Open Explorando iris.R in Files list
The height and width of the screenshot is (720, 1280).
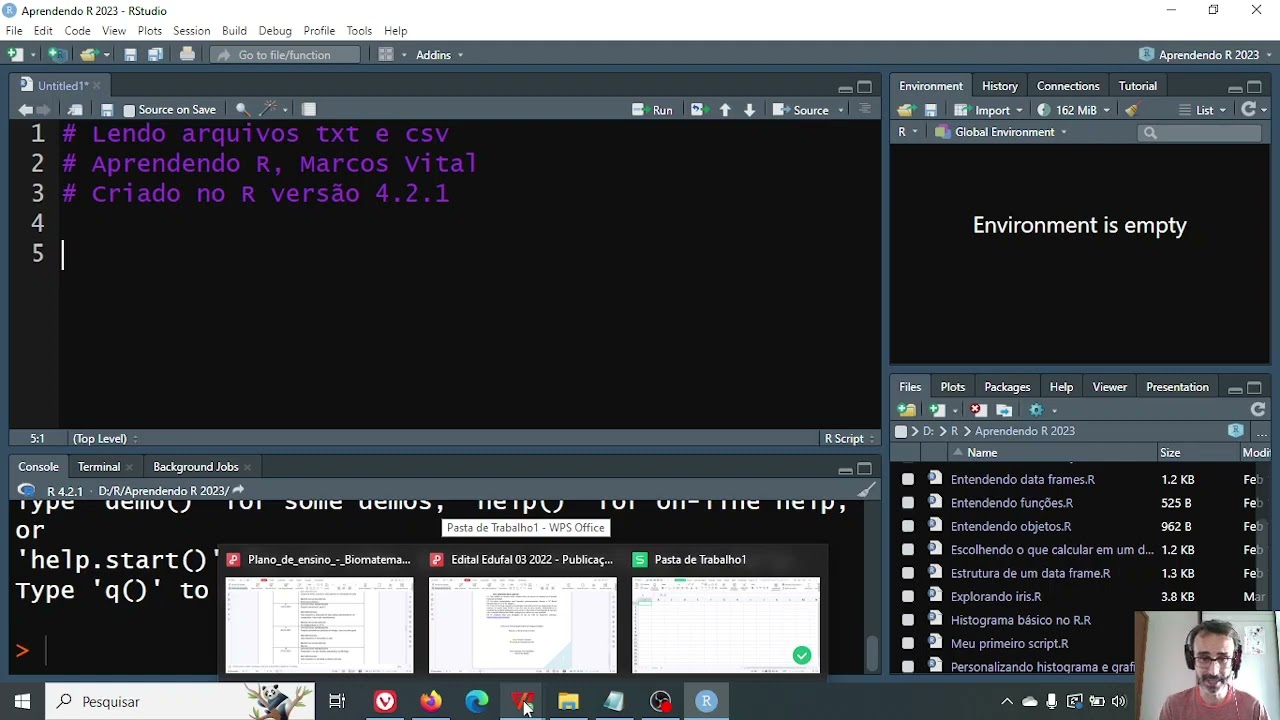996,596
